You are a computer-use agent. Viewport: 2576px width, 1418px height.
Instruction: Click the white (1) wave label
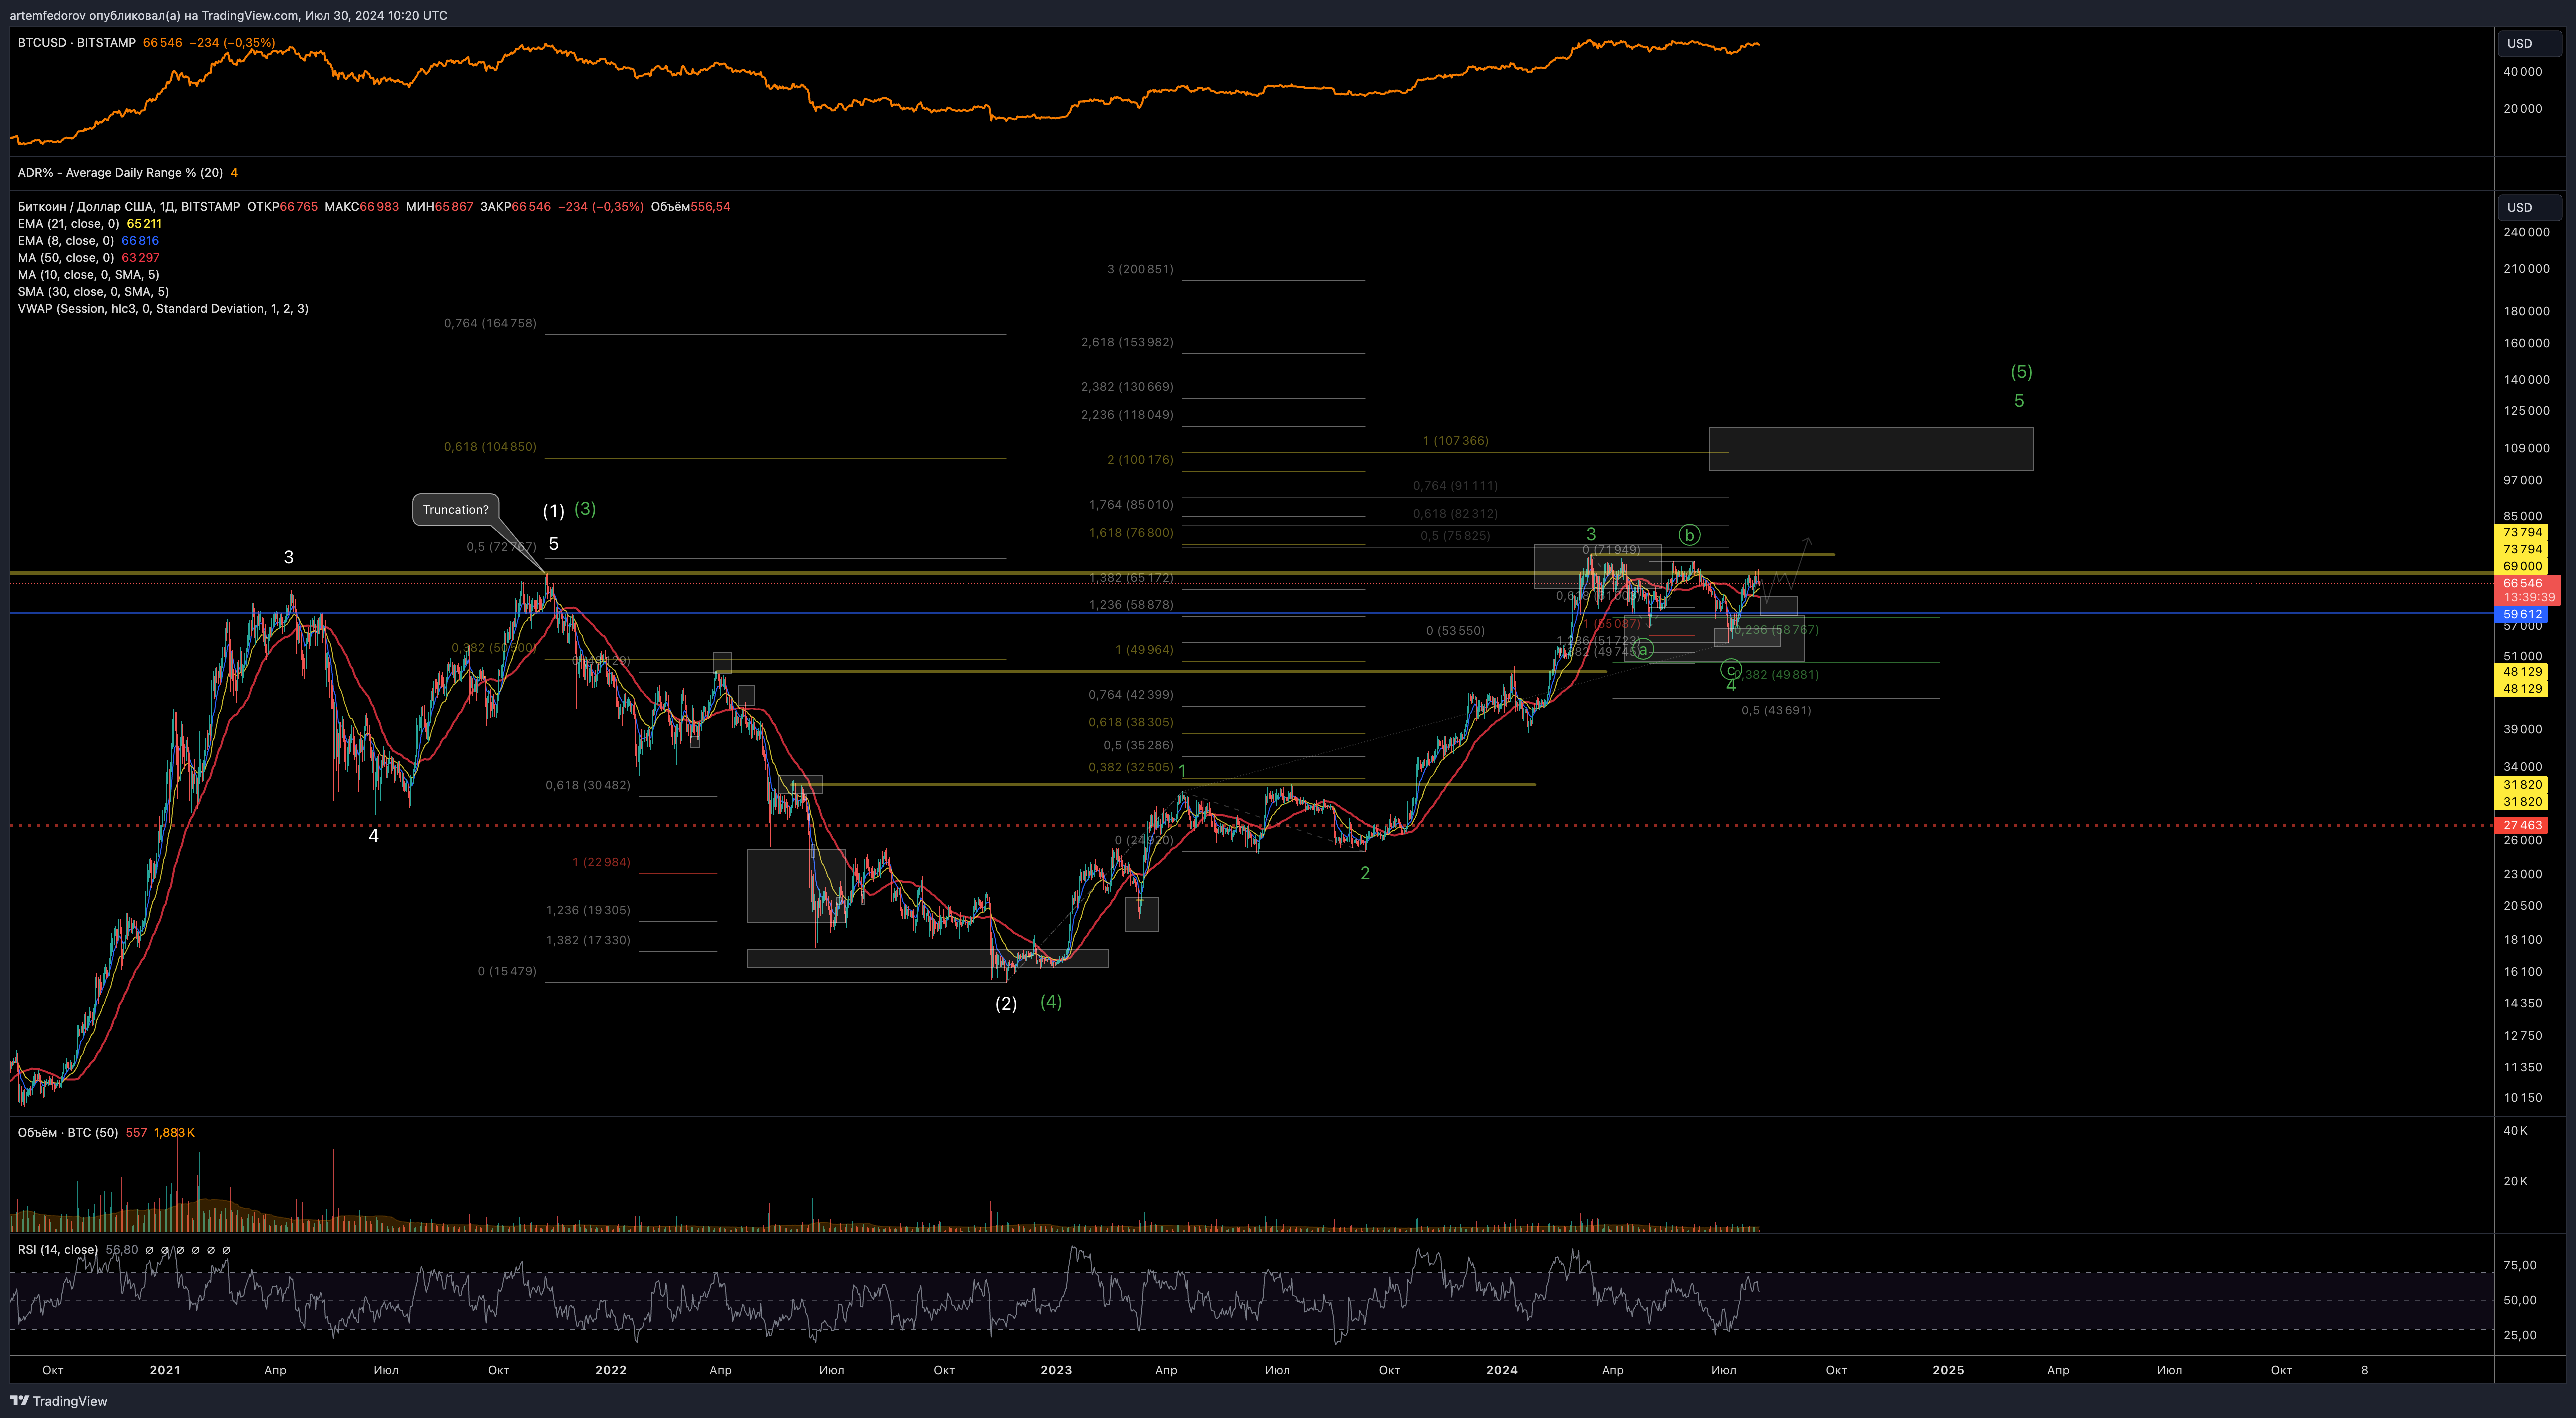coord(553,511)
